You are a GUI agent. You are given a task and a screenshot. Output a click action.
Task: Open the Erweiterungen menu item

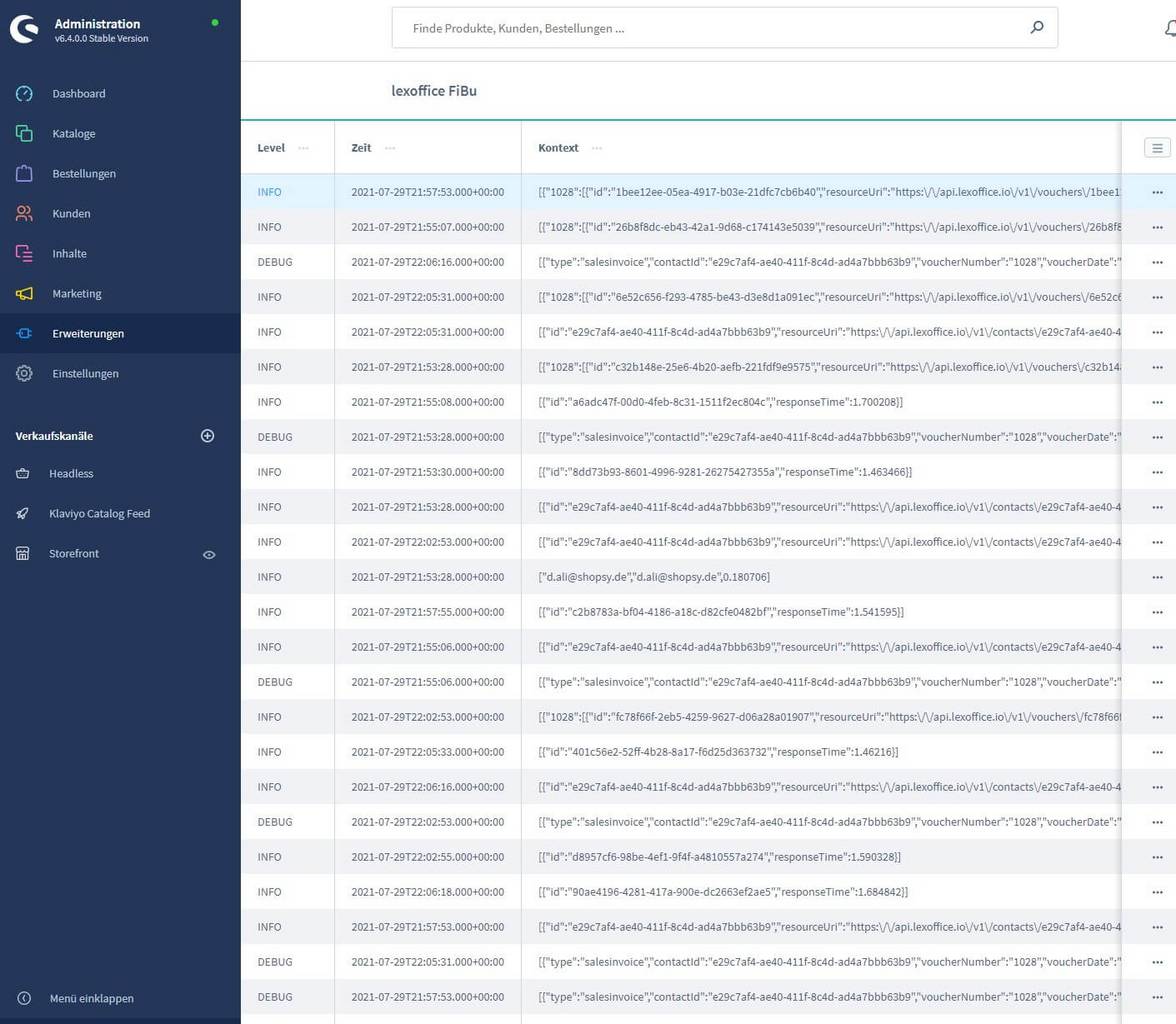click(x=88, y=334)
